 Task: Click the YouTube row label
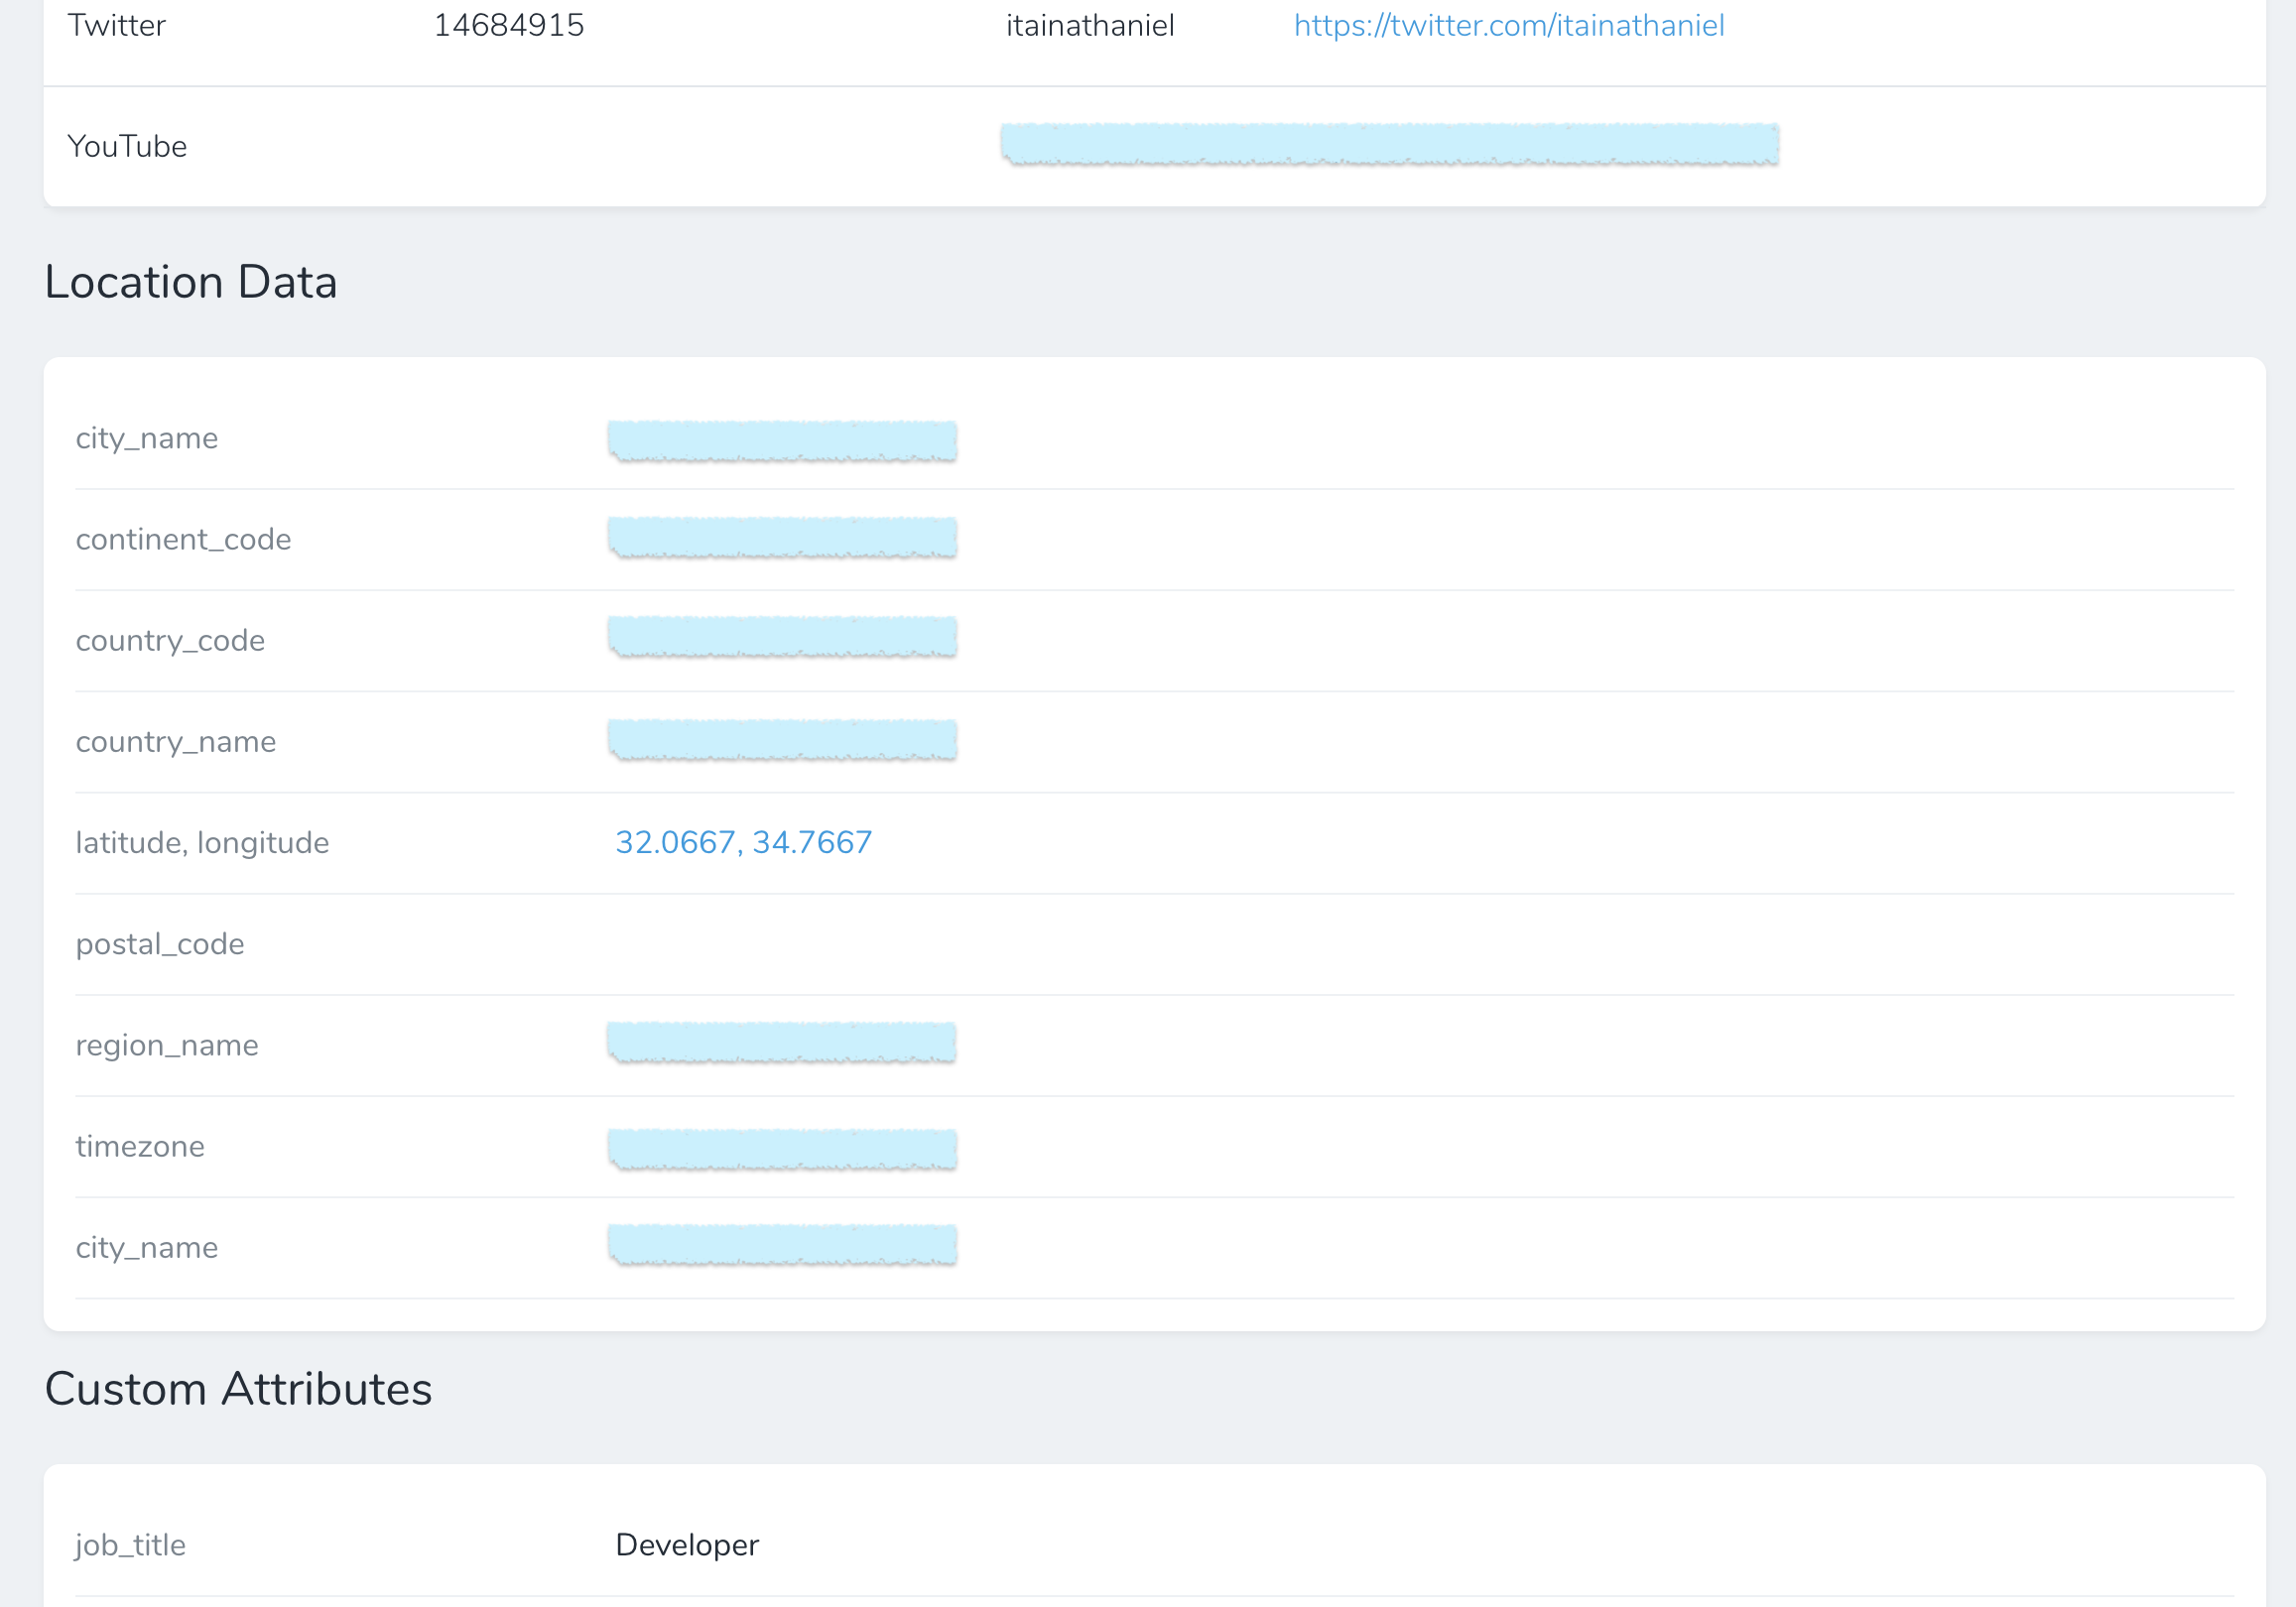tap(127, 146)
